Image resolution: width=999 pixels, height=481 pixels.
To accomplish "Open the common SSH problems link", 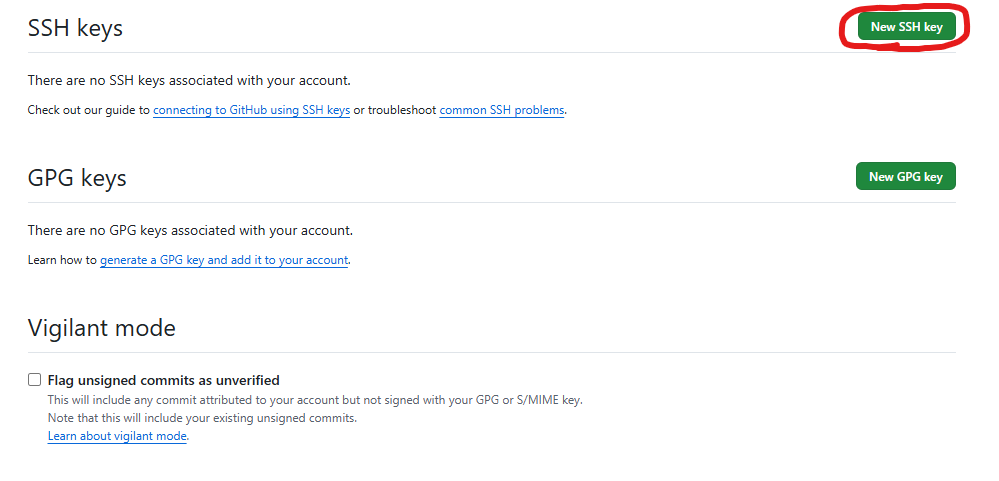I will point(502,110).
